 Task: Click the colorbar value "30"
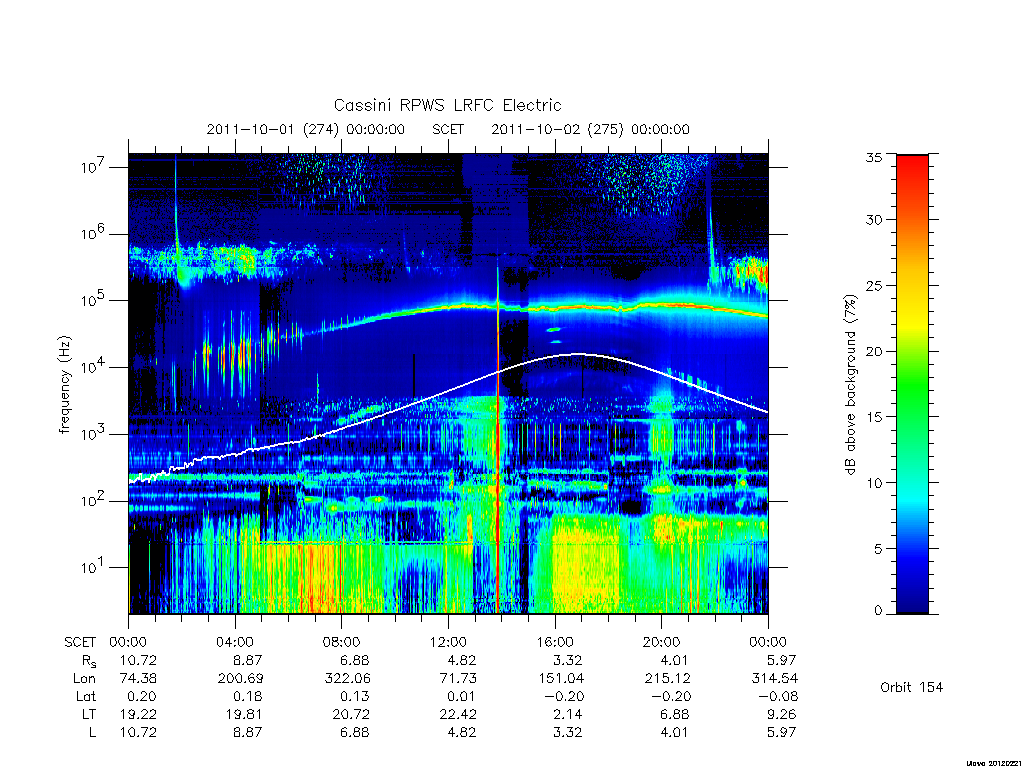[873, 220]
